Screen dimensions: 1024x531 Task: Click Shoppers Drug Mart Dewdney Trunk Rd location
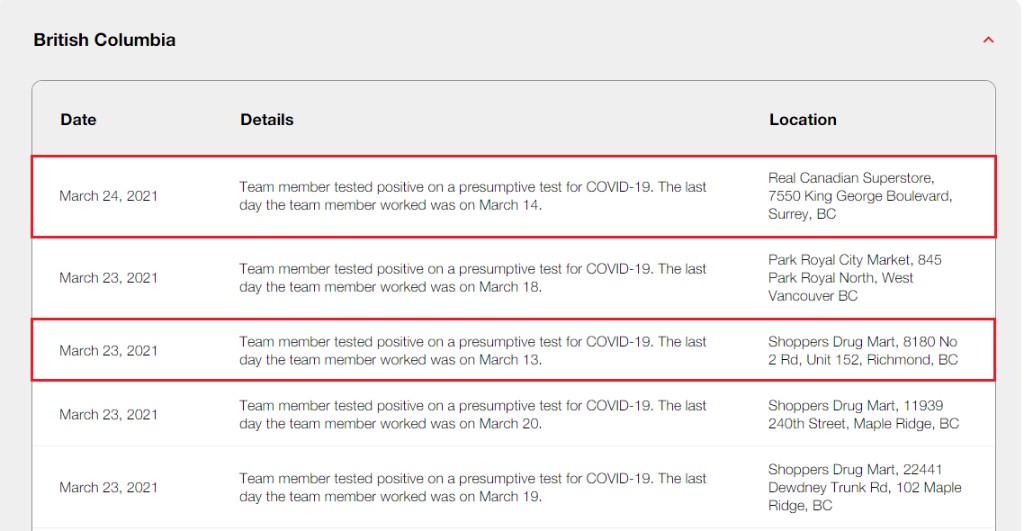point(864,487)
